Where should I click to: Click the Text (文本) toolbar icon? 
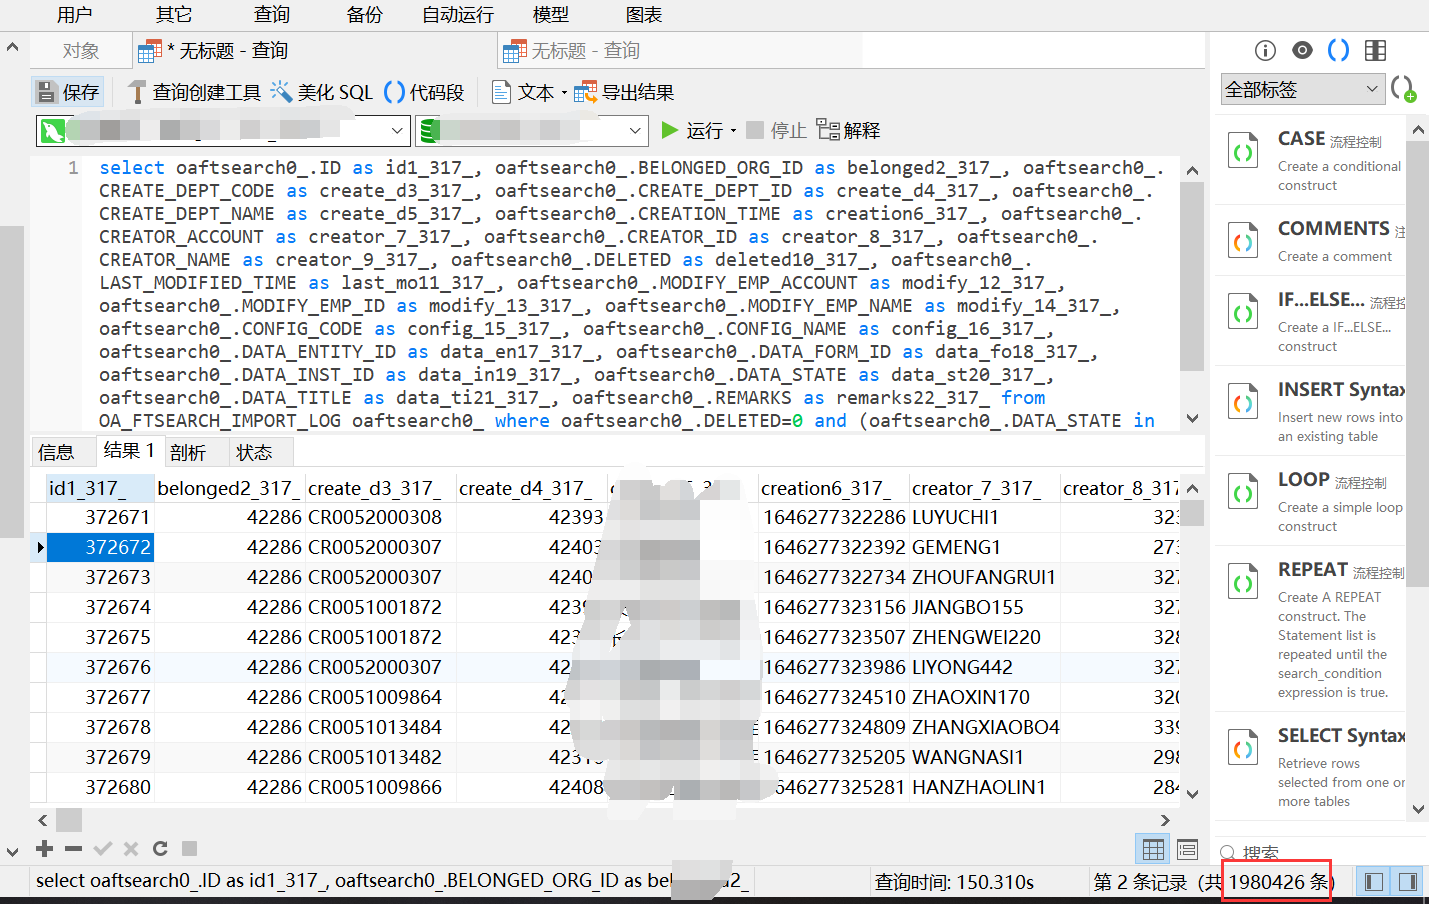click(502, 92)
